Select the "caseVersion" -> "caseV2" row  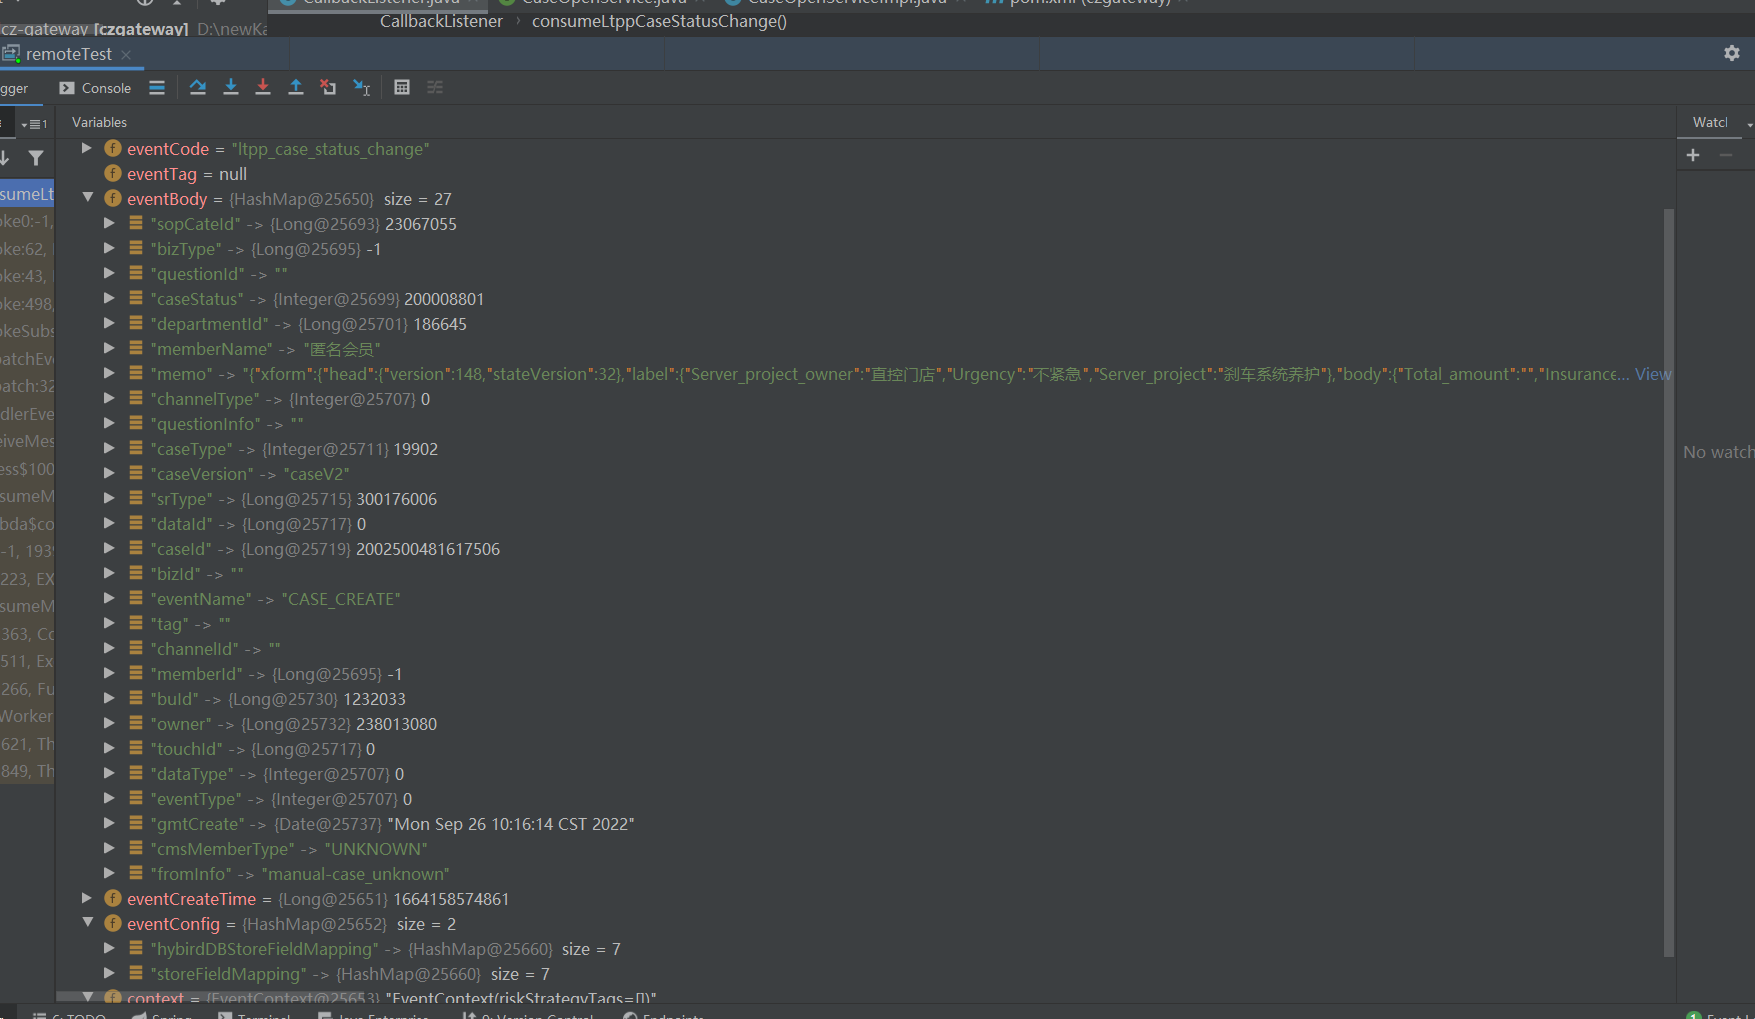(866, 474)
